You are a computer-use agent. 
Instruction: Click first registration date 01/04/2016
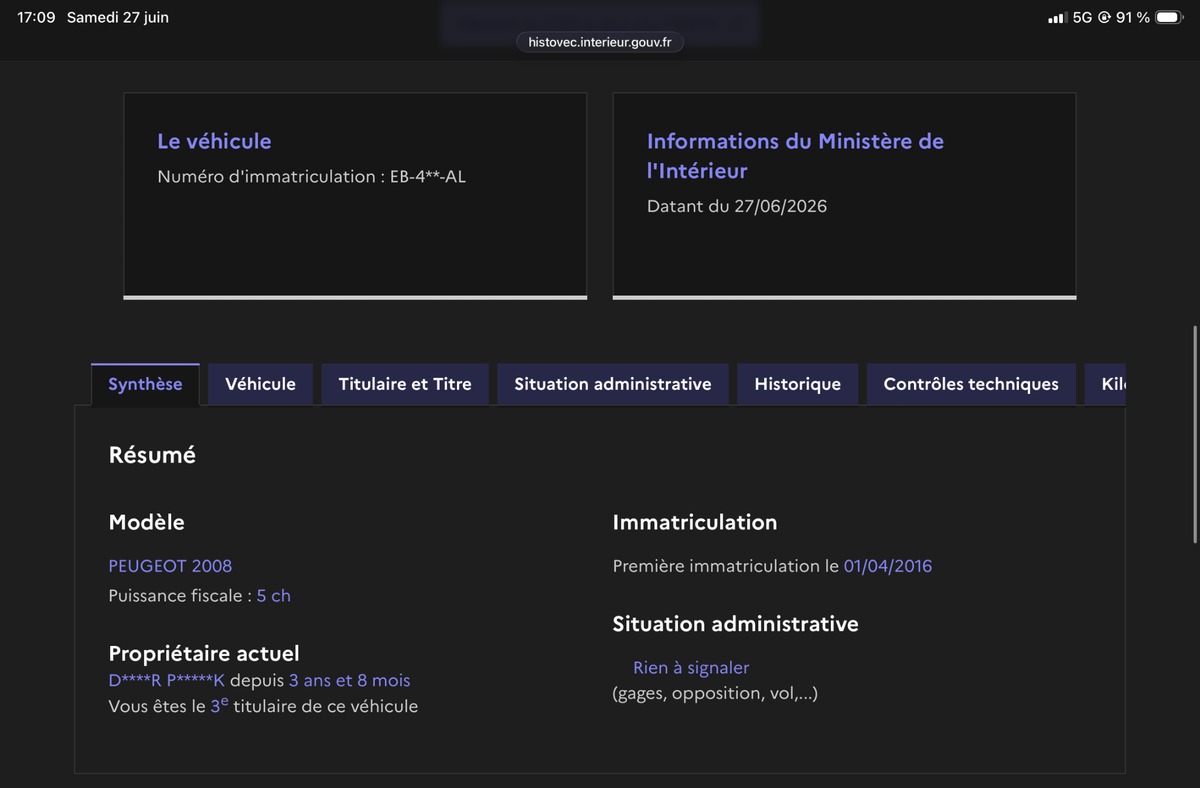click(x=888, y=566)
